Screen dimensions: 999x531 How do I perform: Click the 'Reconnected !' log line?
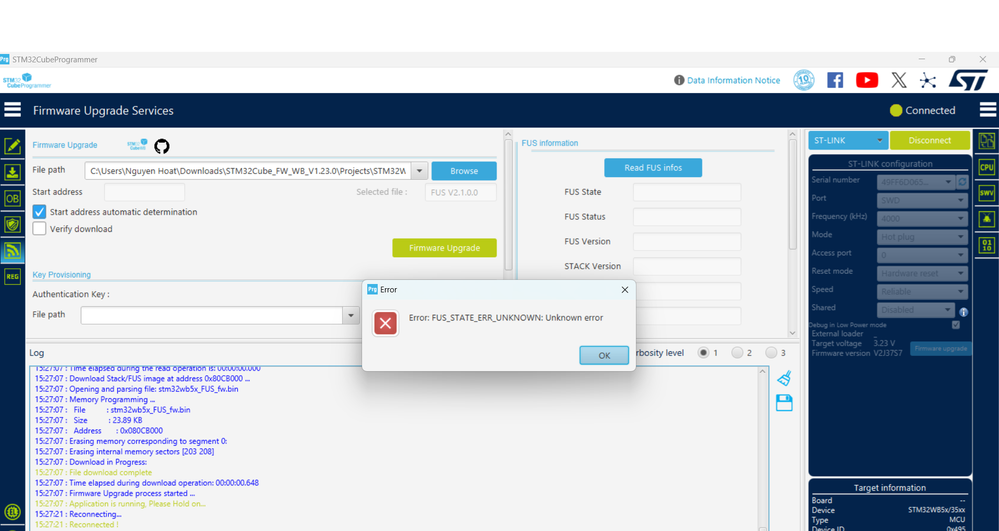point(76,525)
